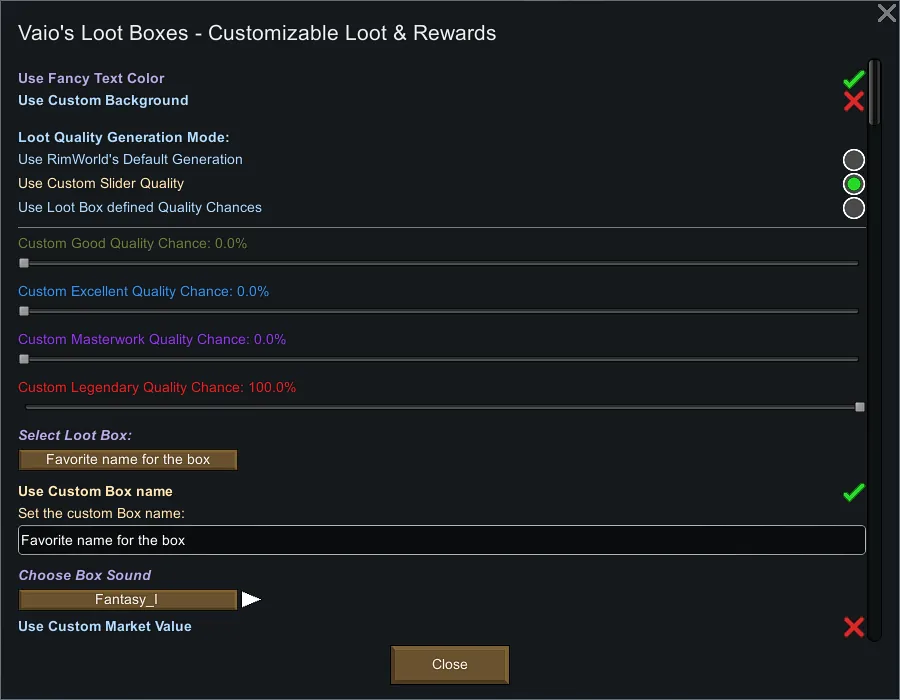Screen dimensions: 900x700
Task: Open the Fantasy_I box sound dropdown
Action: coord(128,600)
